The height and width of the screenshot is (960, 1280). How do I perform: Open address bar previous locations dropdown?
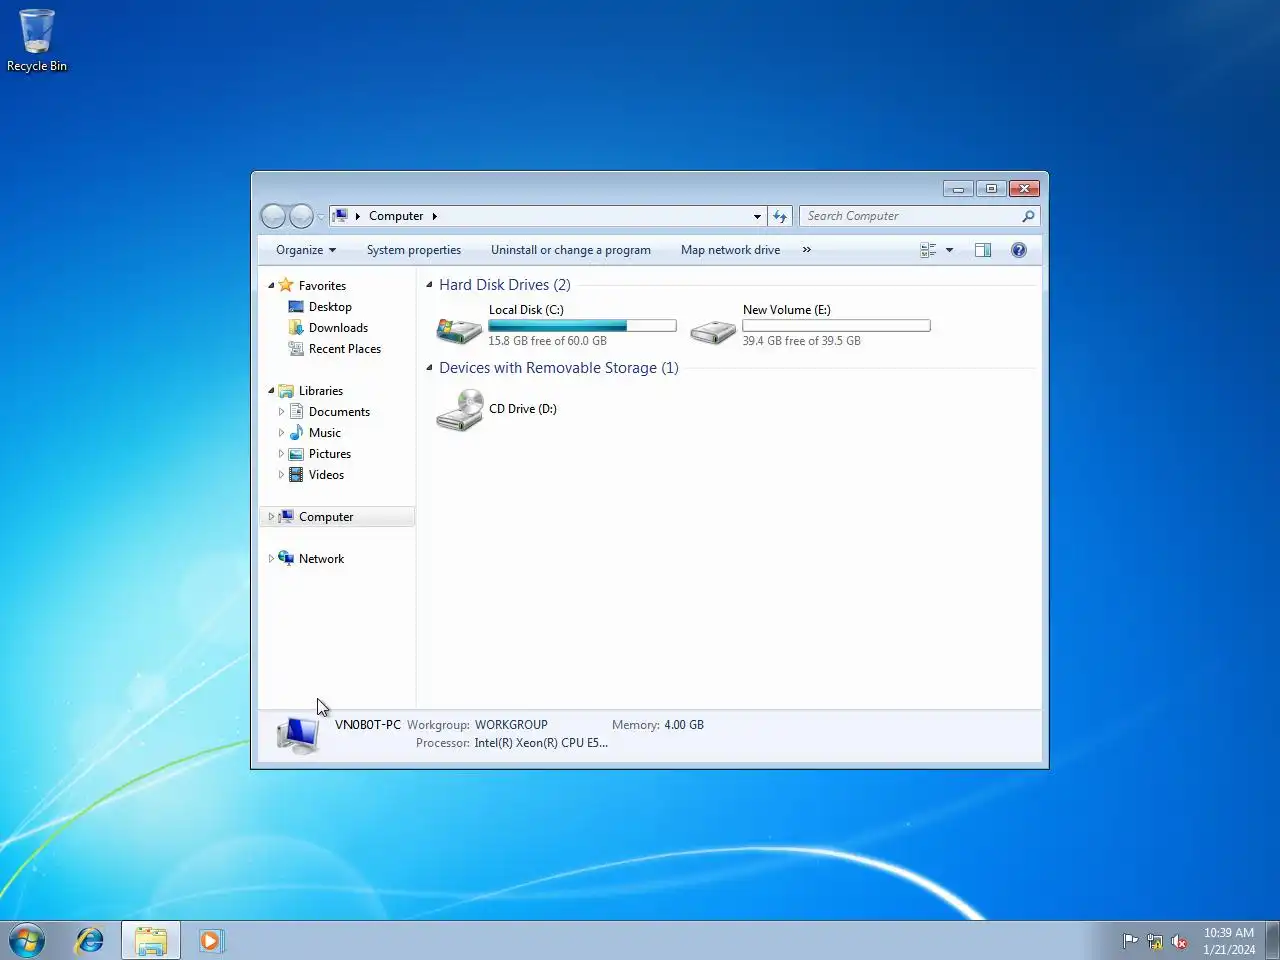point(757,216)
